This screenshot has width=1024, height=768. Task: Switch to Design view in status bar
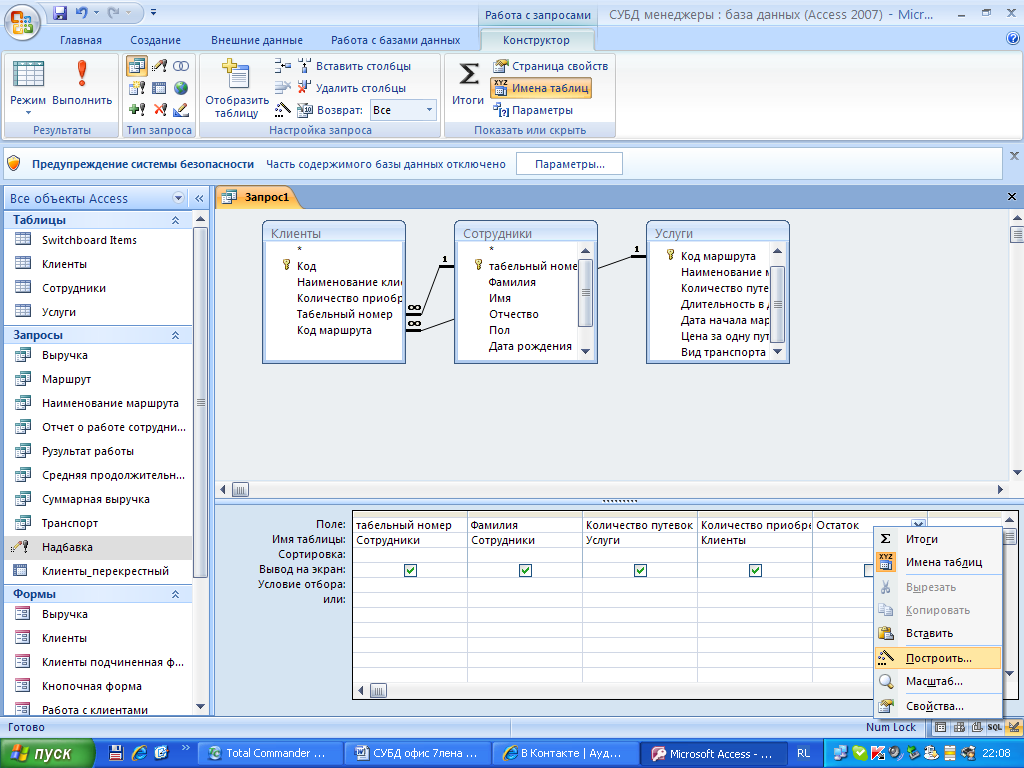coord(1014,727)
